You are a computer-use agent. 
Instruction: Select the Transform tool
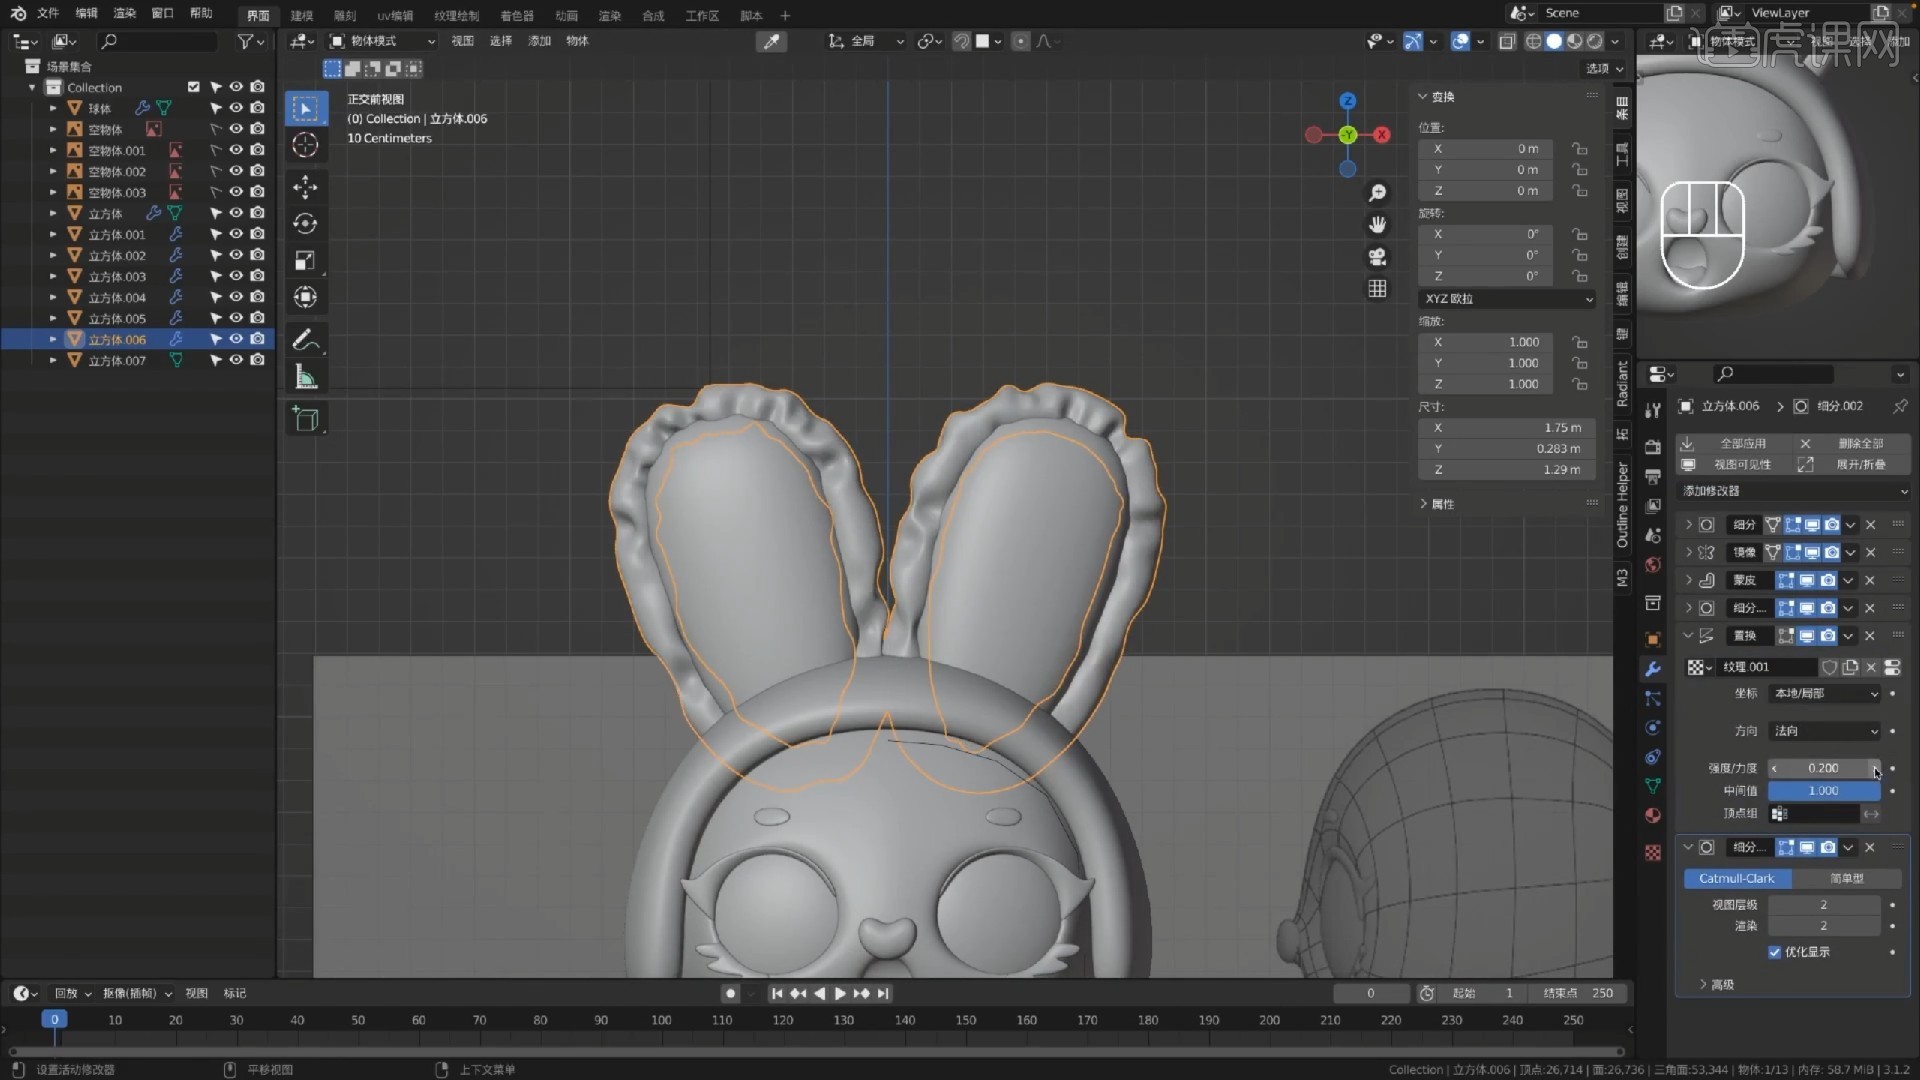(x=306, y=297)
